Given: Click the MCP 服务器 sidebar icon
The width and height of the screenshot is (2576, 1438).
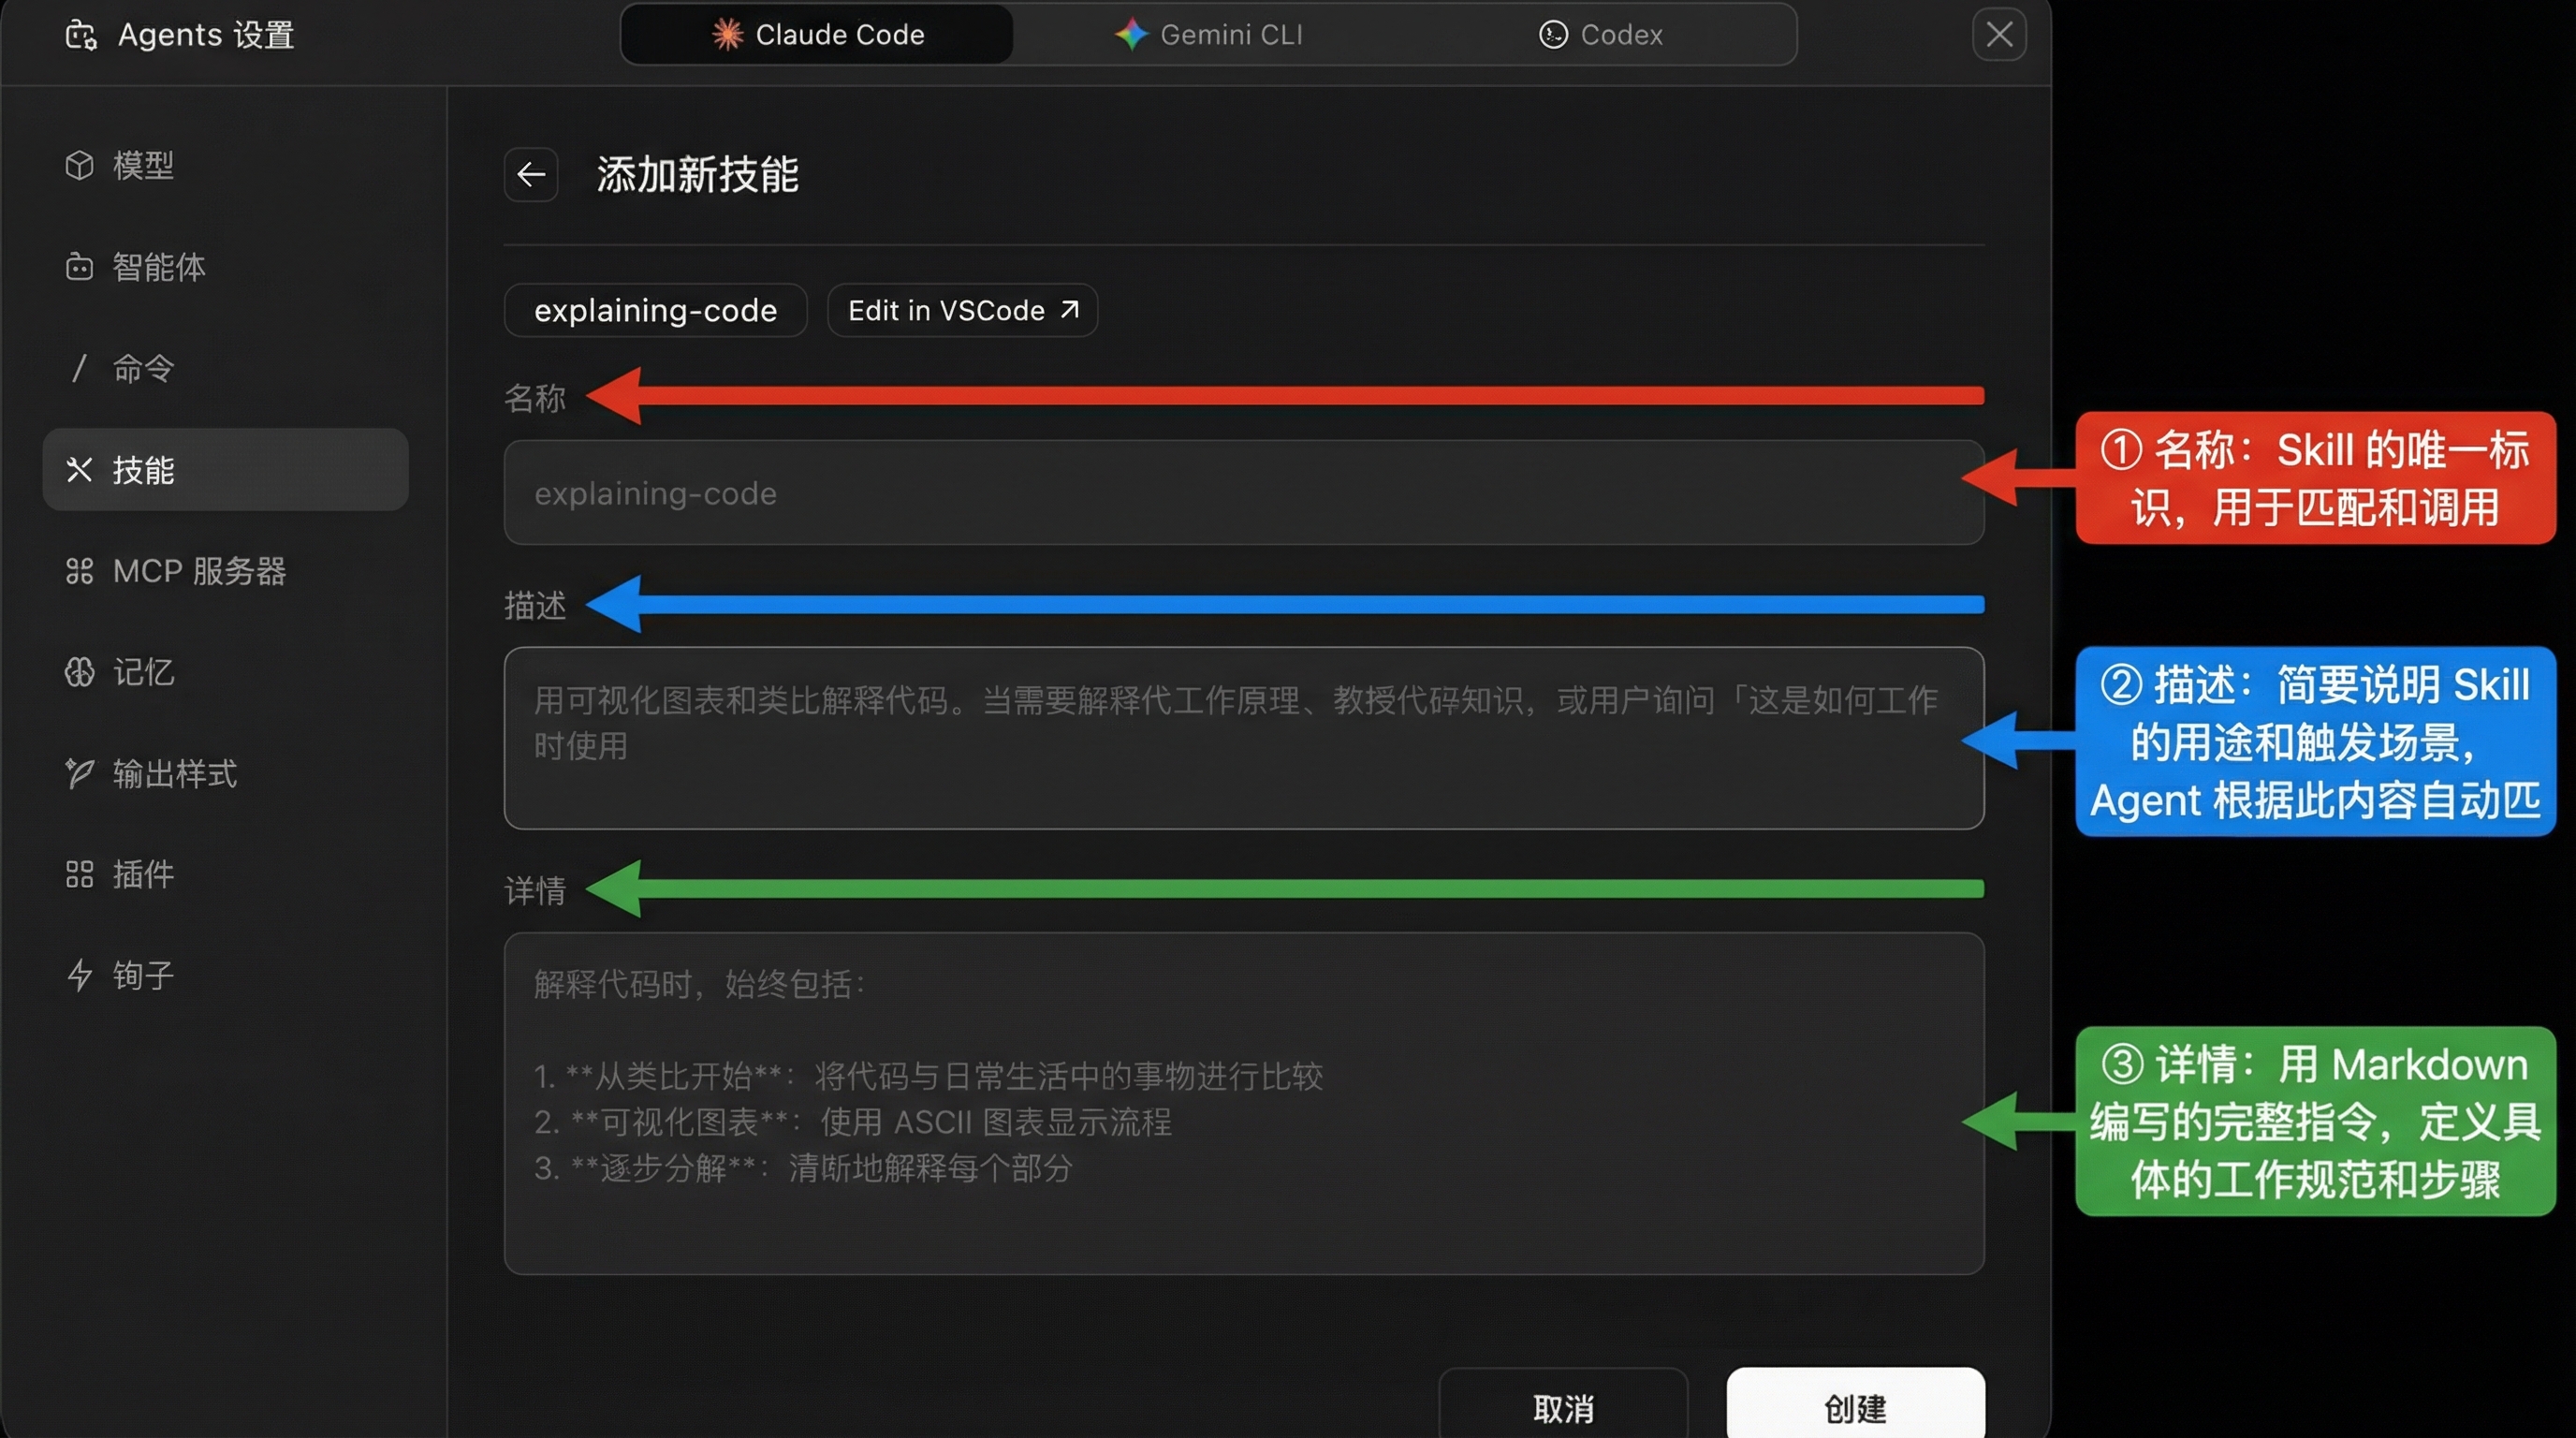Looking at the screenshot, I should [x=79, y=571].
